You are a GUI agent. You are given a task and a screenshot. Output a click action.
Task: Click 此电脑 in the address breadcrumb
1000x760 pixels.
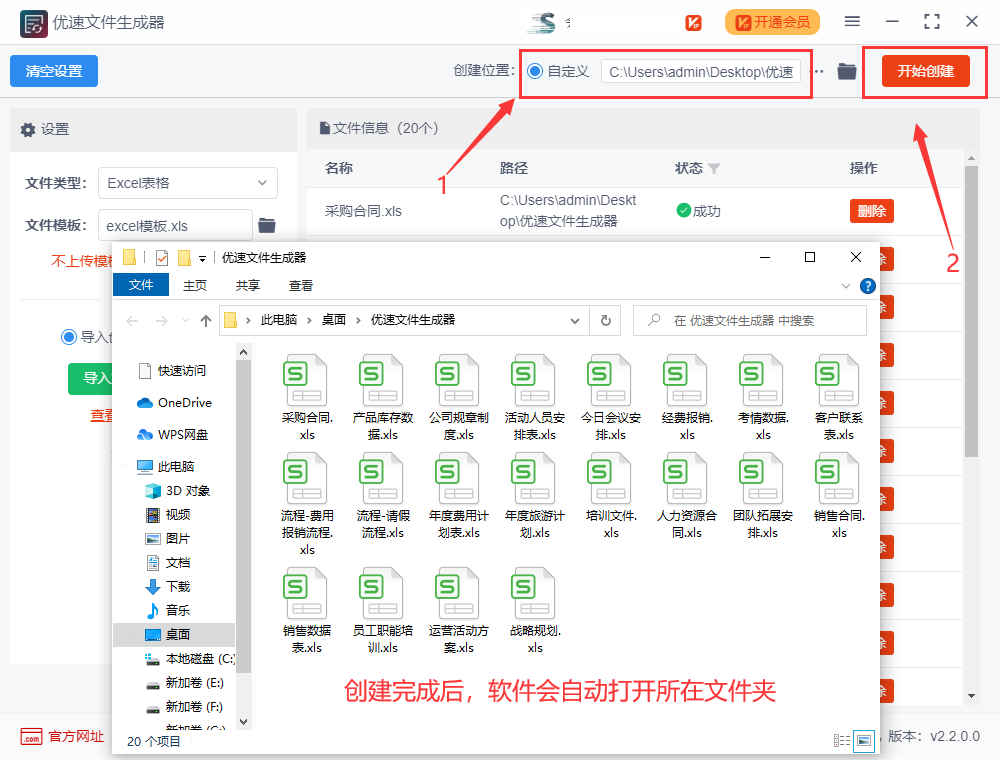click(x=278, y=320)
